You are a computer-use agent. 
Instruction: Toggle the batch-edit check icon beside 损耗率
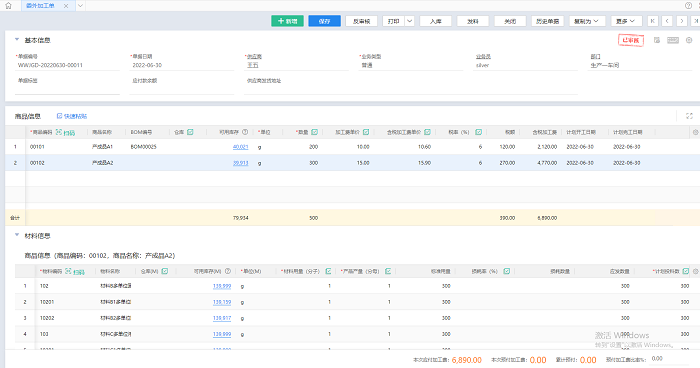tap(506, 271)
